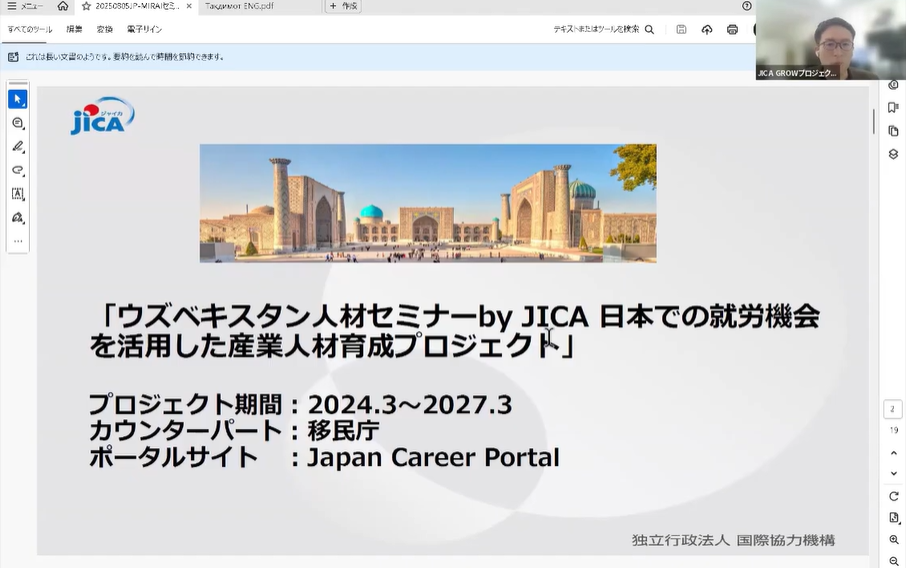The height and width of the screenshot is (568, 906).
Task: Click the save floppy disk icon
Action: (681, 29)
